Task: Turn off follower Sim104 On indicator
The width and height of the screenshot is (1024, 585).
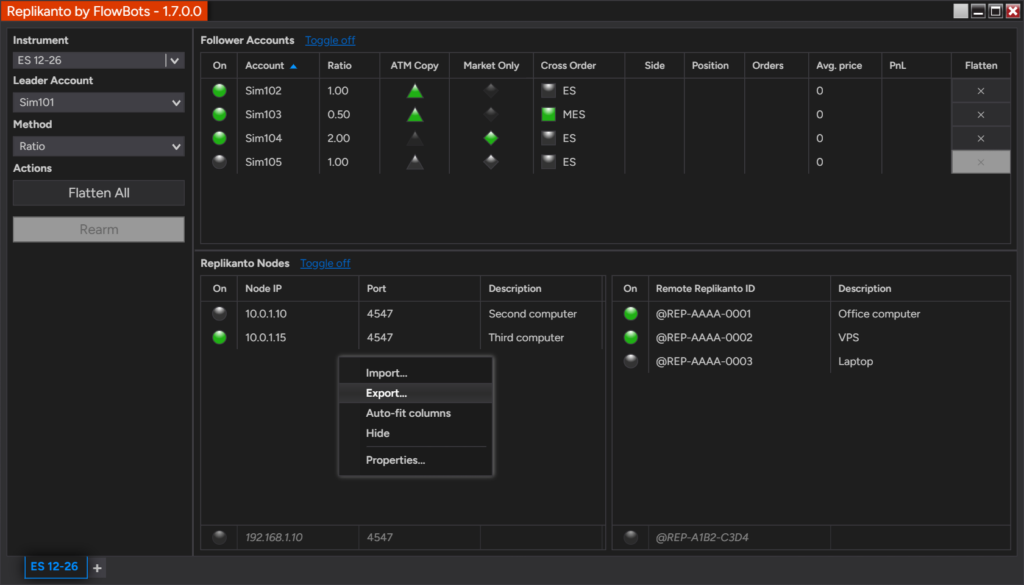Action: [219, 138]
